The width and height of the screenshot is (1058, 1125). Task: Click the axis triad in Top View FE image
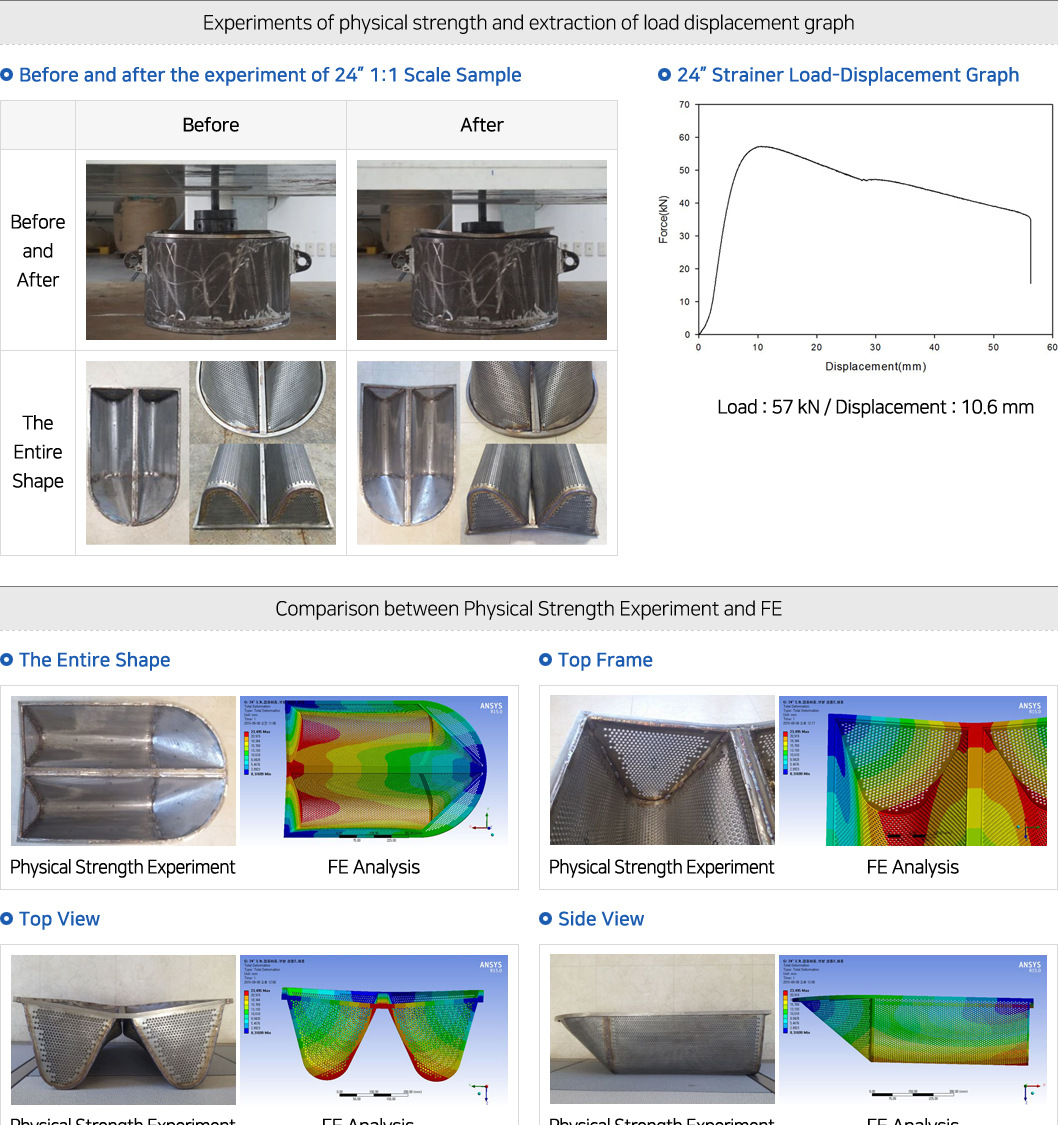[x=481, y=1092]
